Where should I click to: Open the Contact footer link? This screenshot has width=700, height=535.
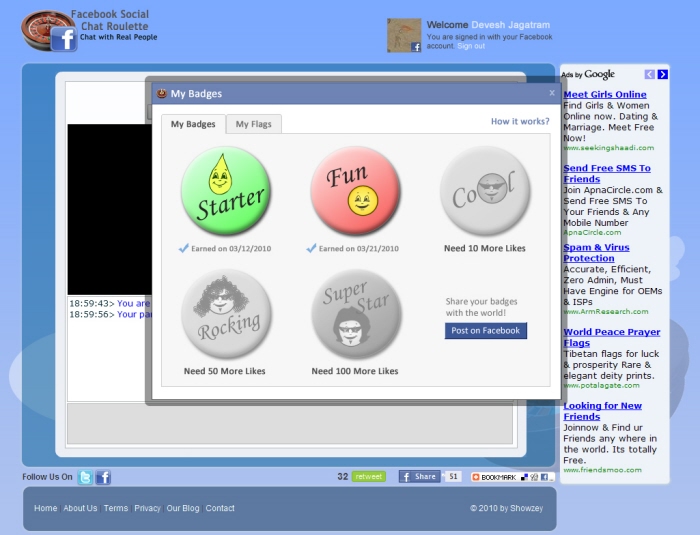click(220, 508)
